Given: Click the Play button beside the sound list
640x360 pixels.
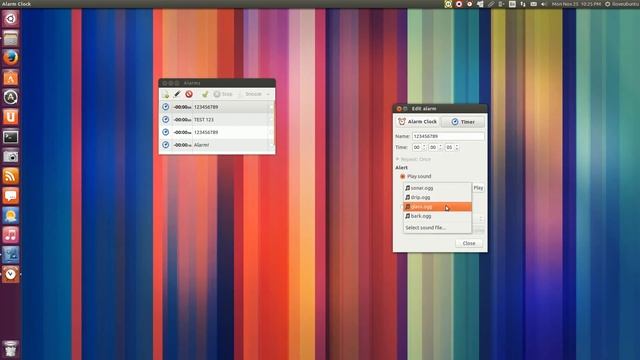Looking at the screenshot, I should [x=478, y=188].
